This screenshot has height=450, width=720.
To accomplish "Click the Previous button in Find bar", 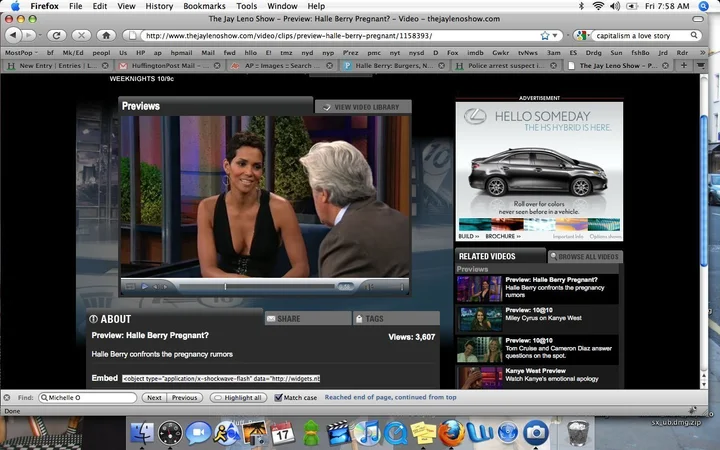I will [x=184, y=398].
